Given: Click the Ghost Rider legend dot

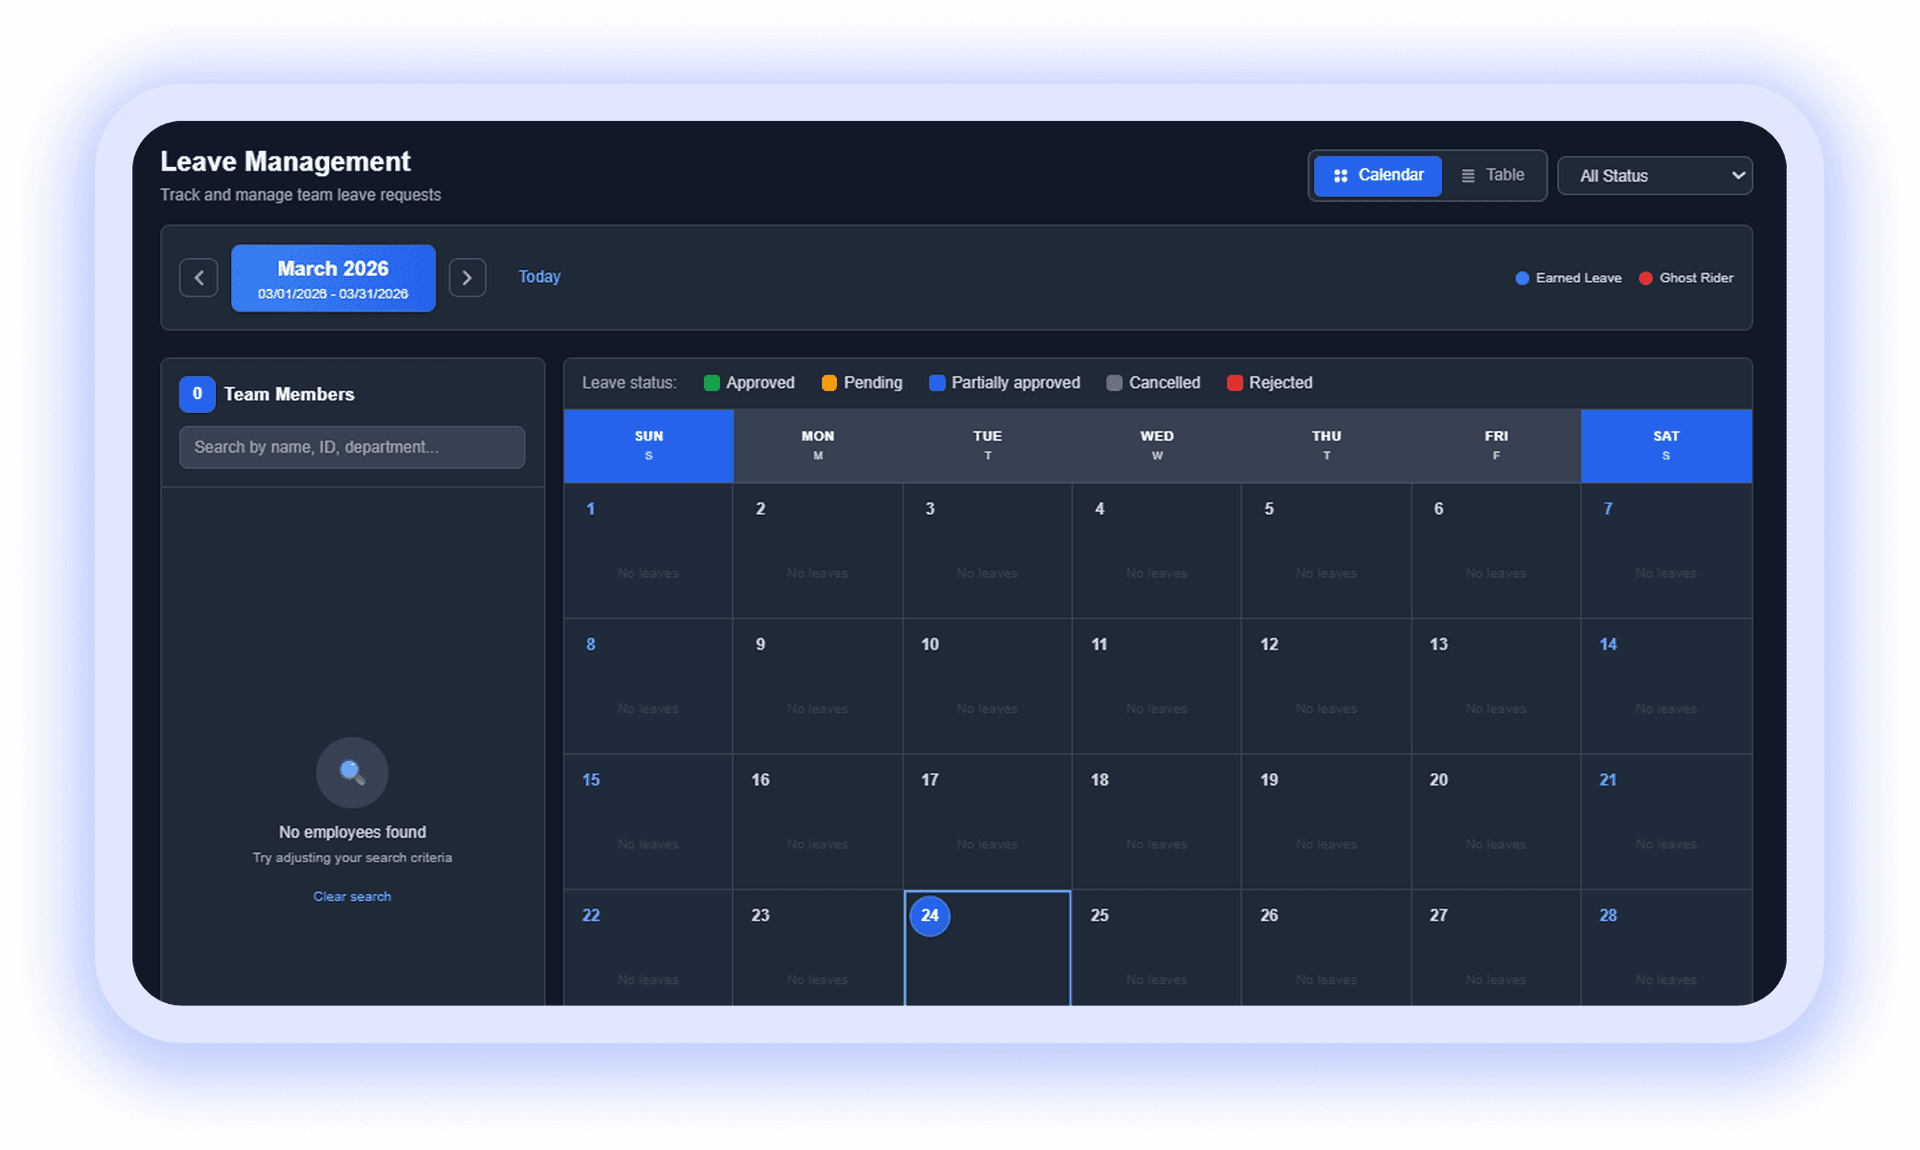Looking at the screenshot, I should [1645, 278].
